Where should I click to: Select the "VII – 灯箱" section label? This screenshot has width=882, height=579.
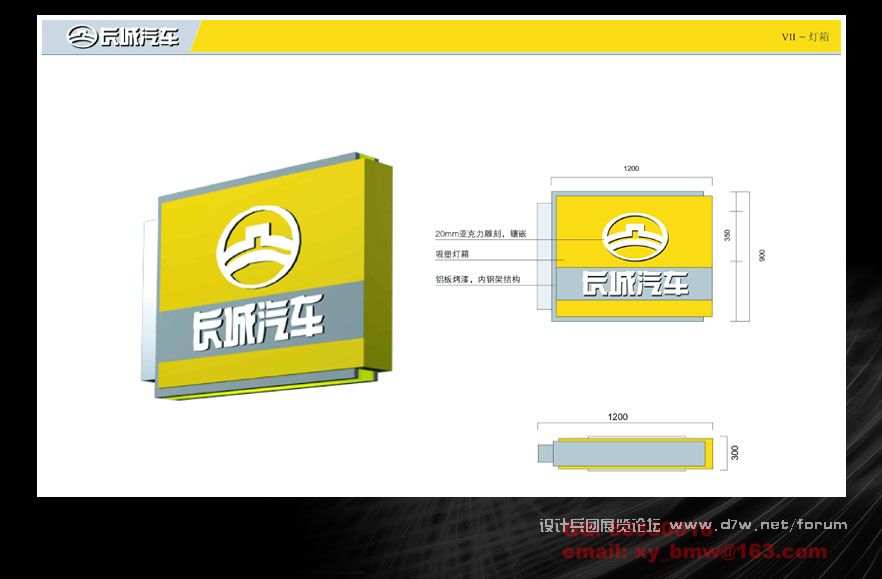pyautogui.click(x=805, y=37)
